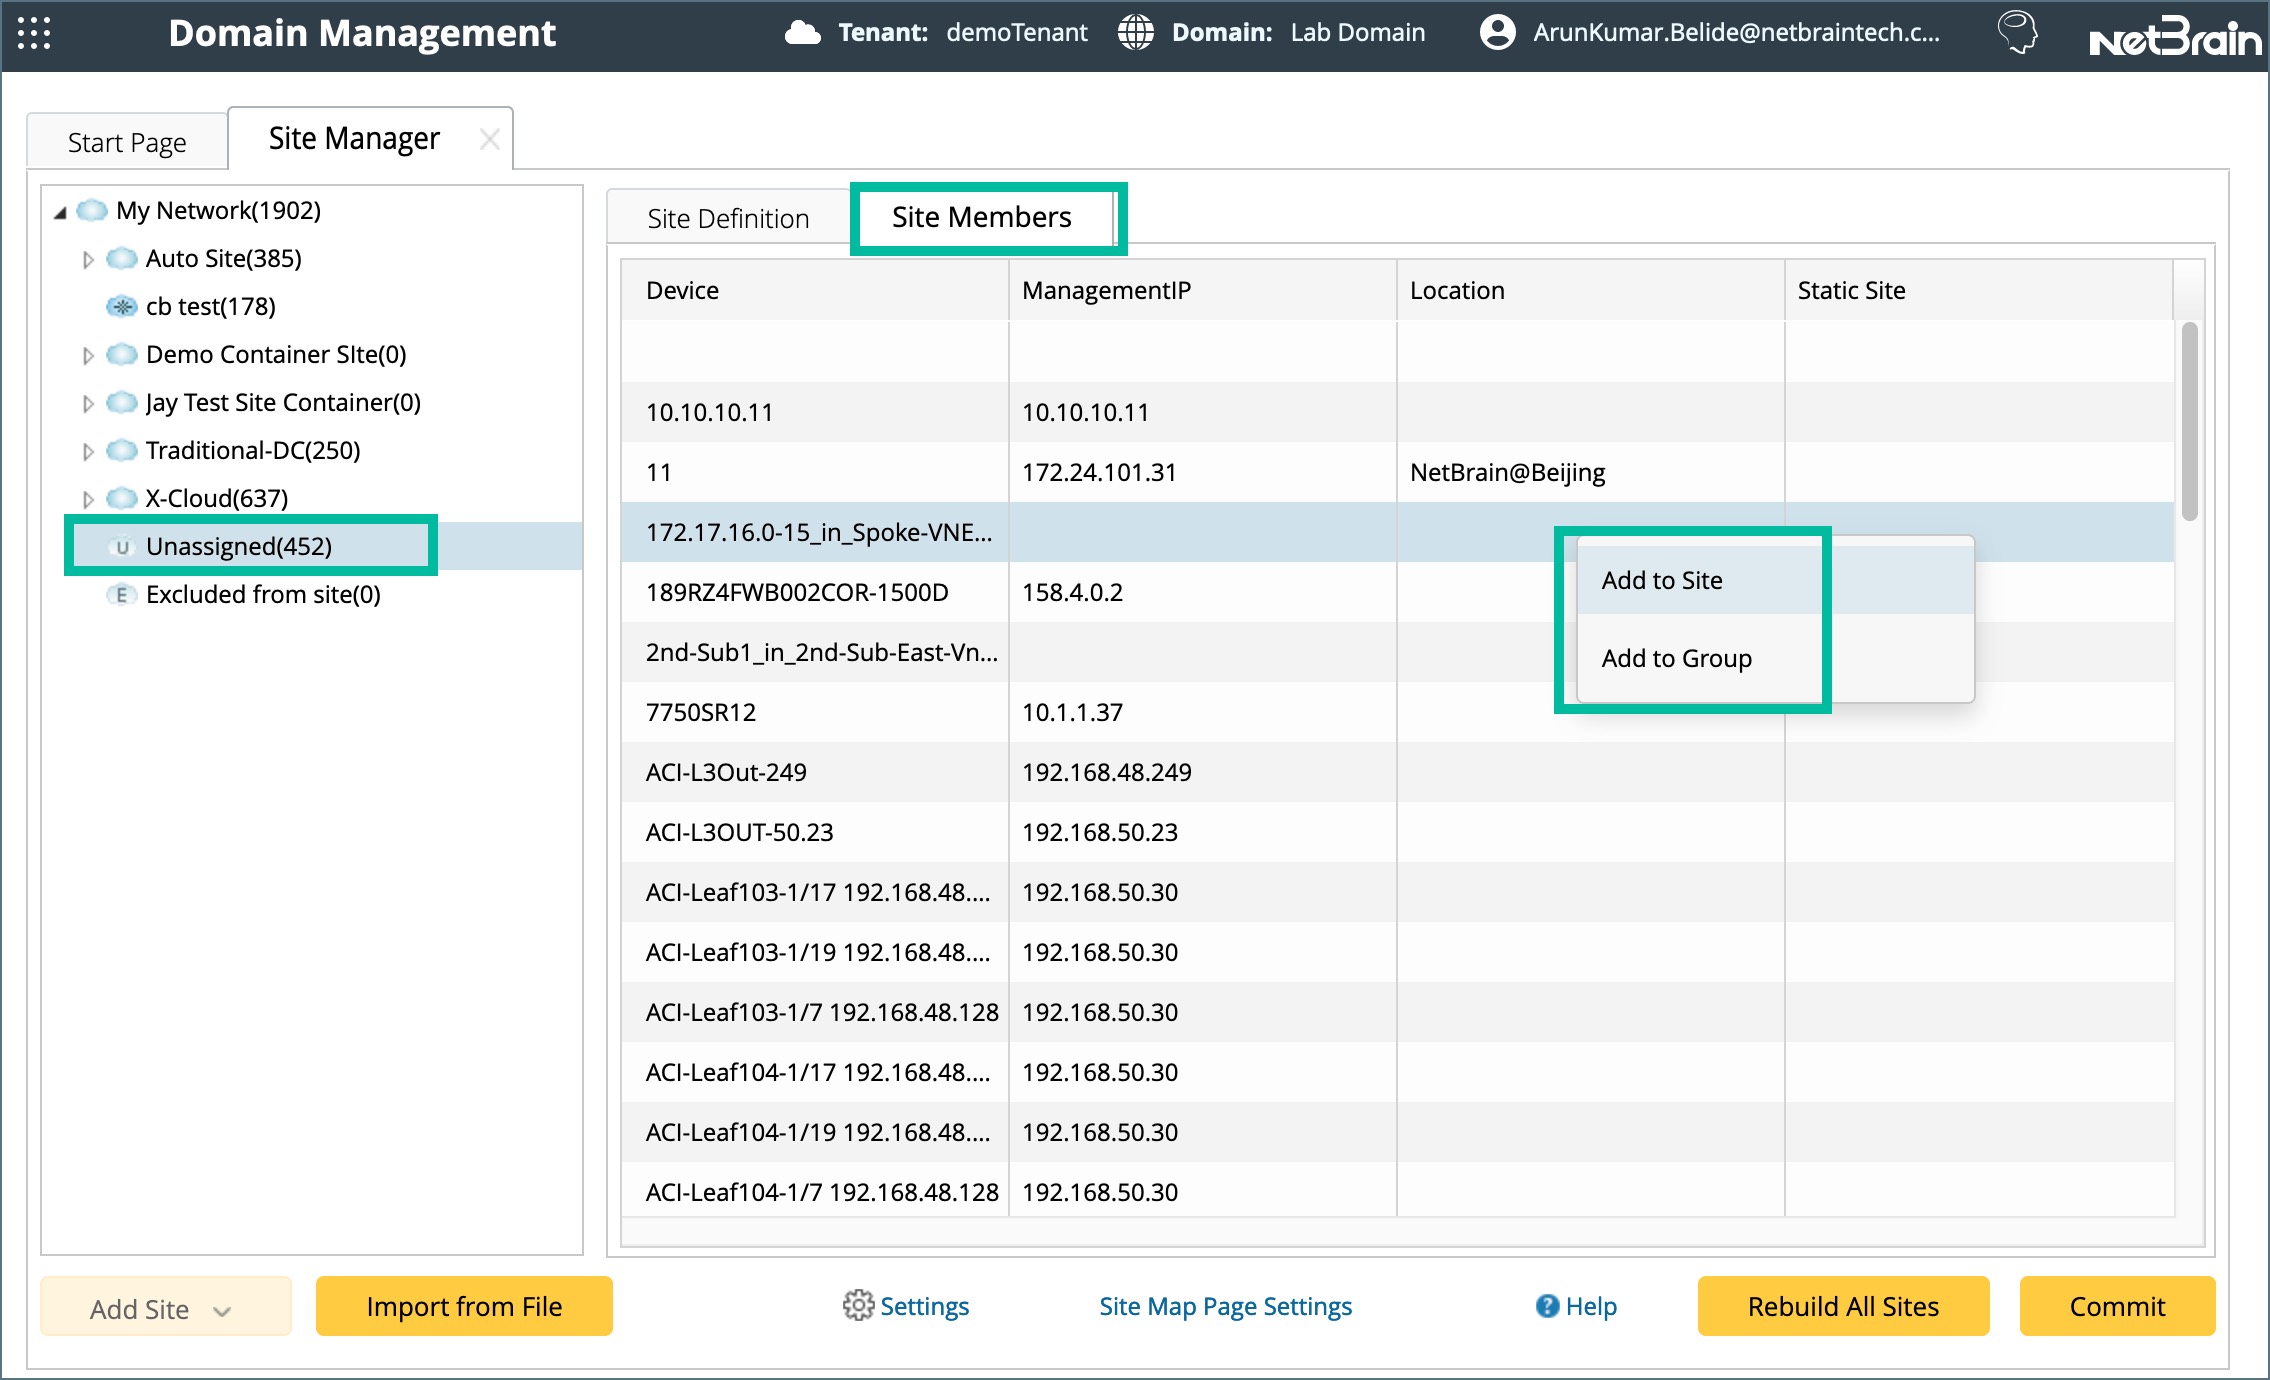Screen dimensions: 2270x1380
Task: Select device row 11
Action: pos(1397,472)
